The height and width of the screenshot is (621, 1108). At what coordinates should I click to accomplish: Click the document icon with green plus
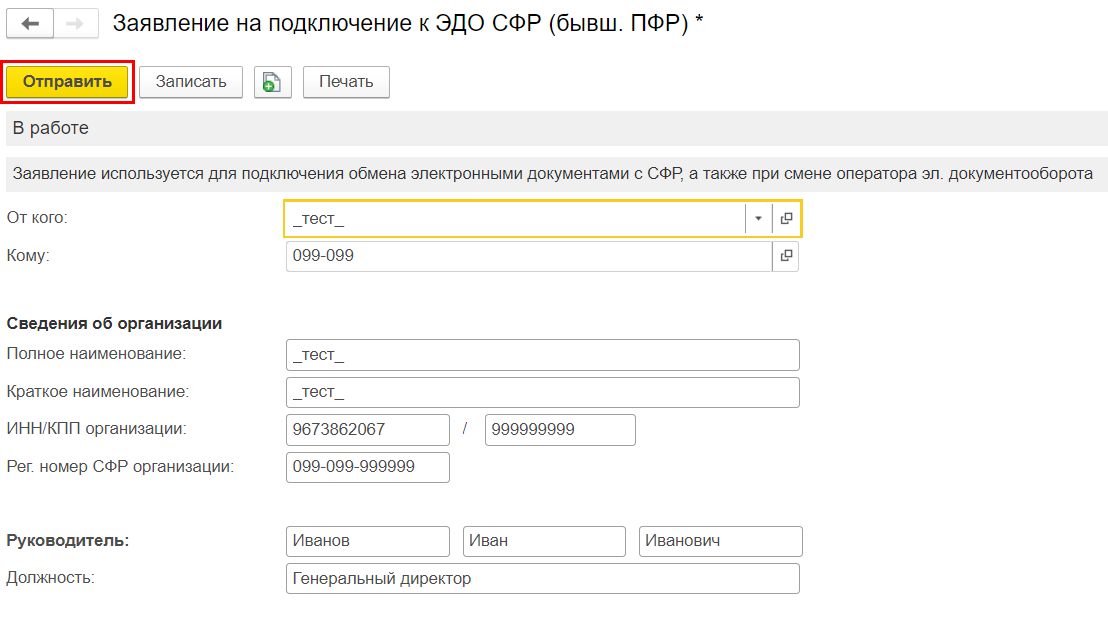pyautogui.click(x=272, y=82)
